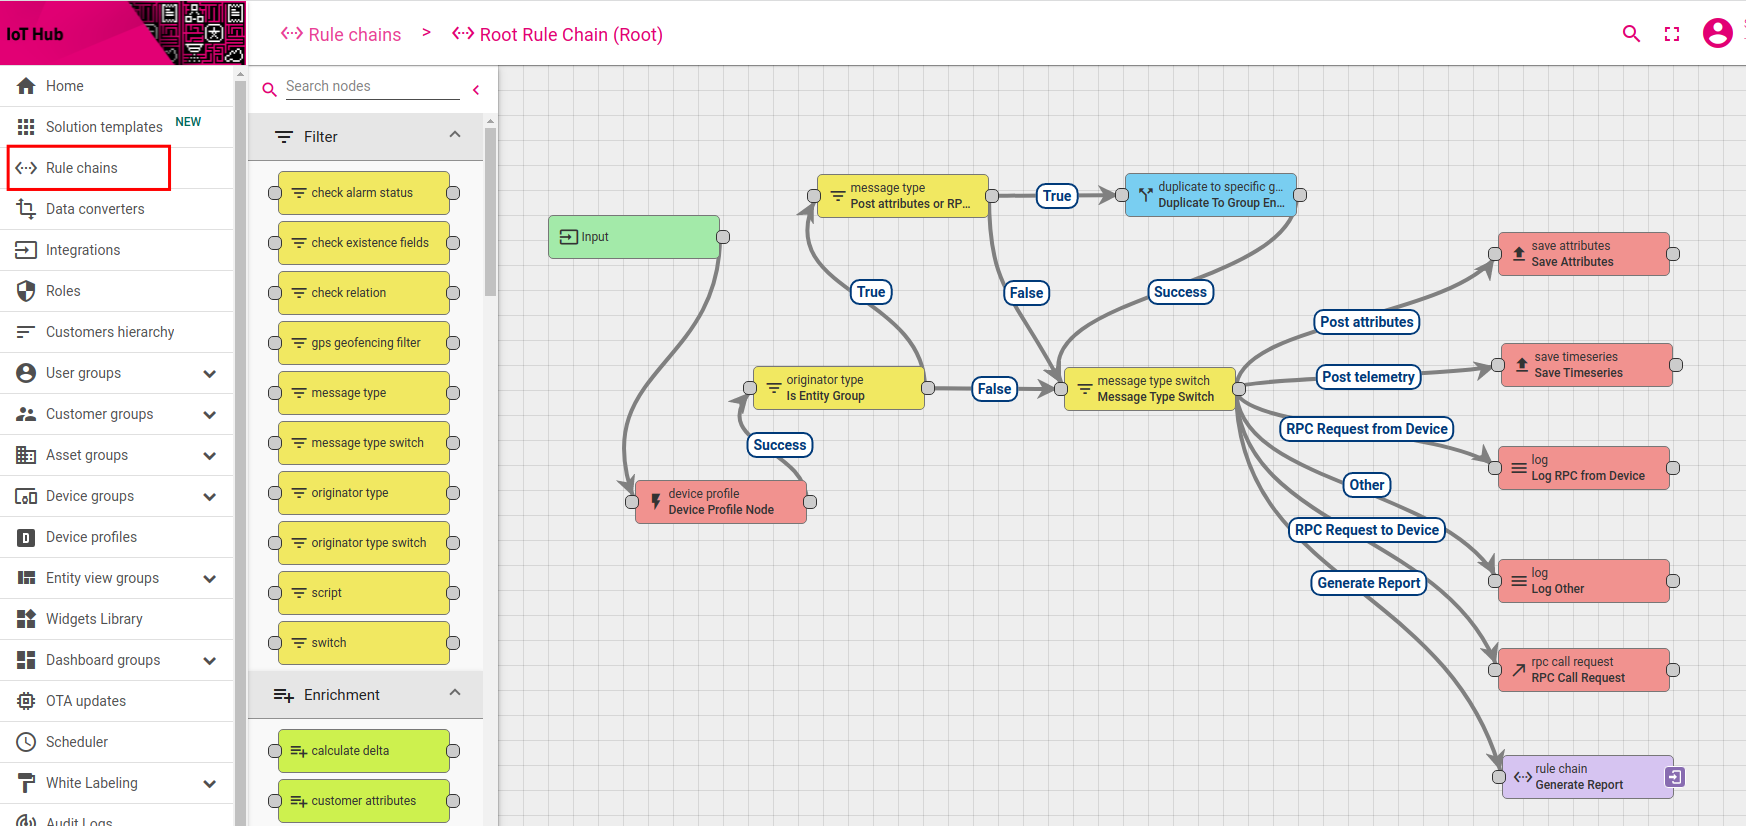Select originator type switch palette node
The image size is (1746, 826).
coord(364,543)
